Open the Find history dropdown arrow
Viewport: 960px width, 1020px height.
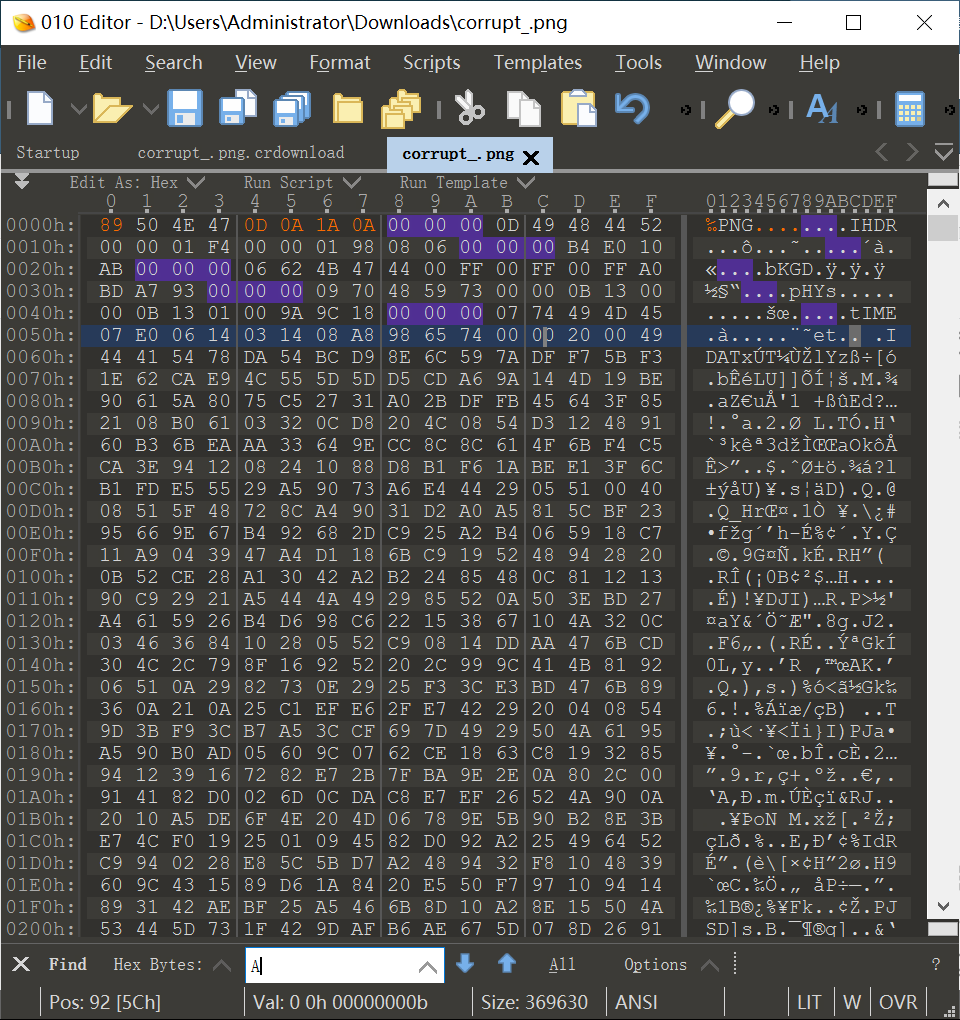pyautogui.click(x=428, y=967)
